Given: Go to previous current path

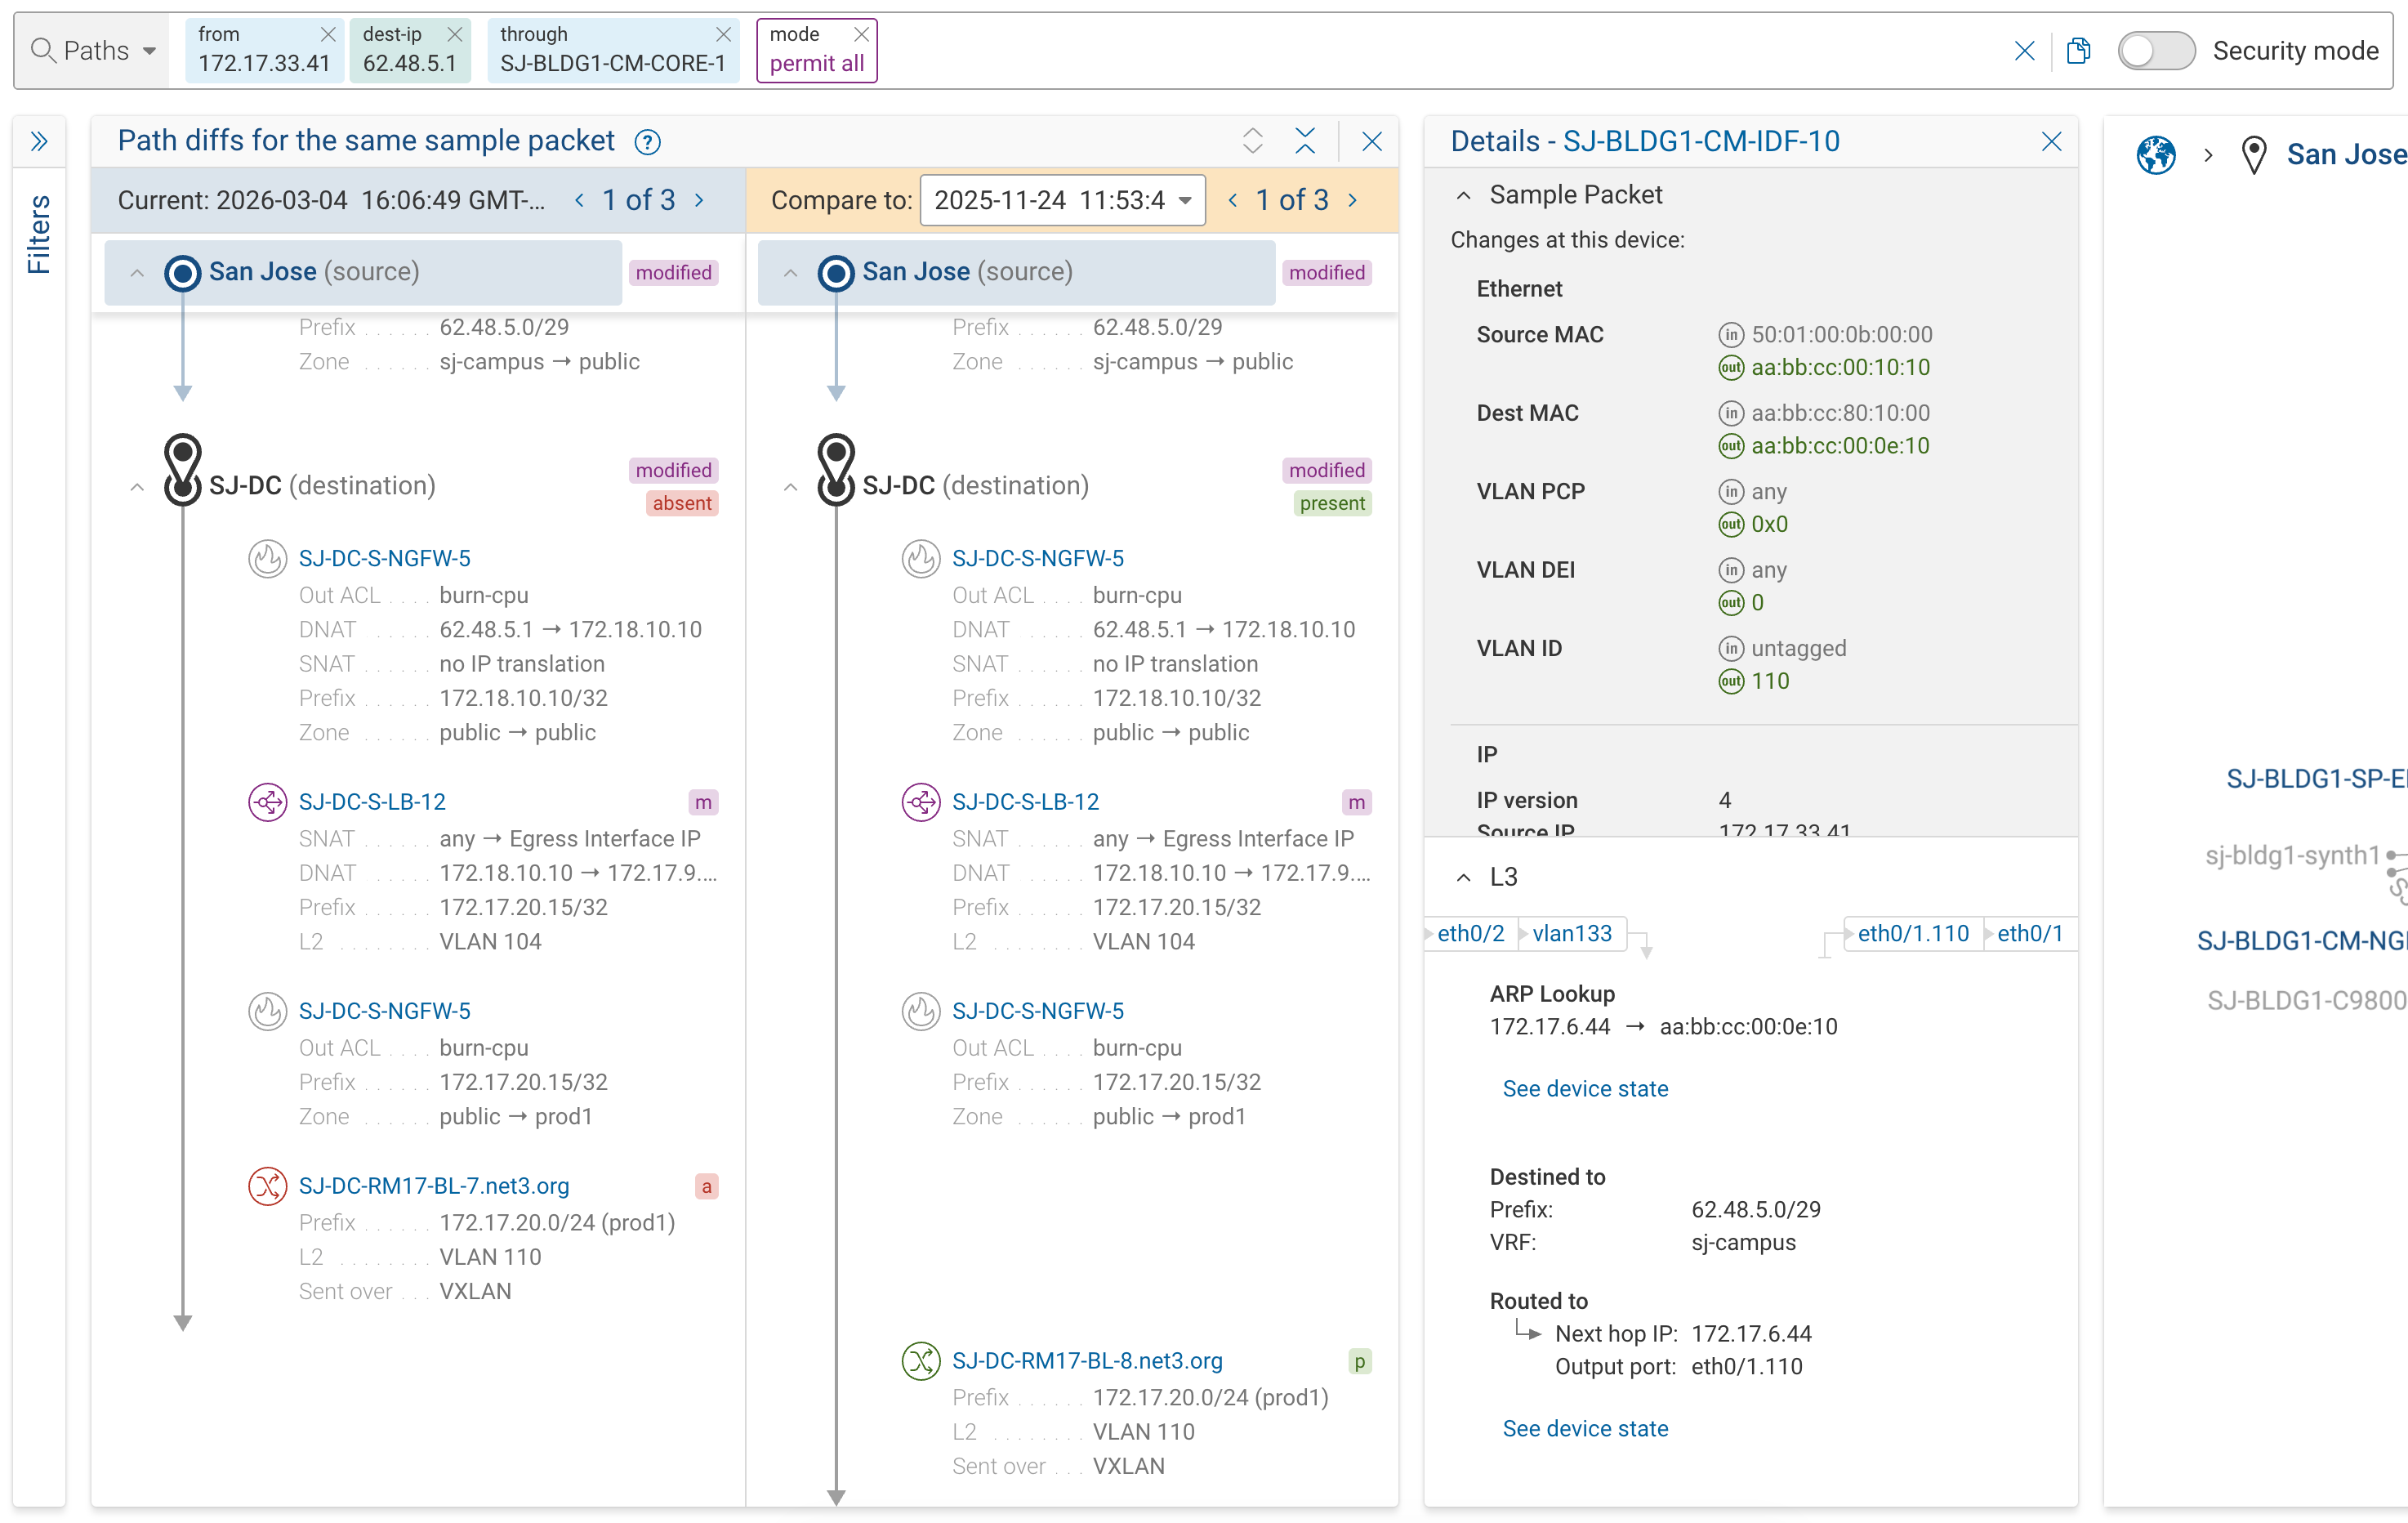Looking at the screenshot, I should click(x=580, y=200).
